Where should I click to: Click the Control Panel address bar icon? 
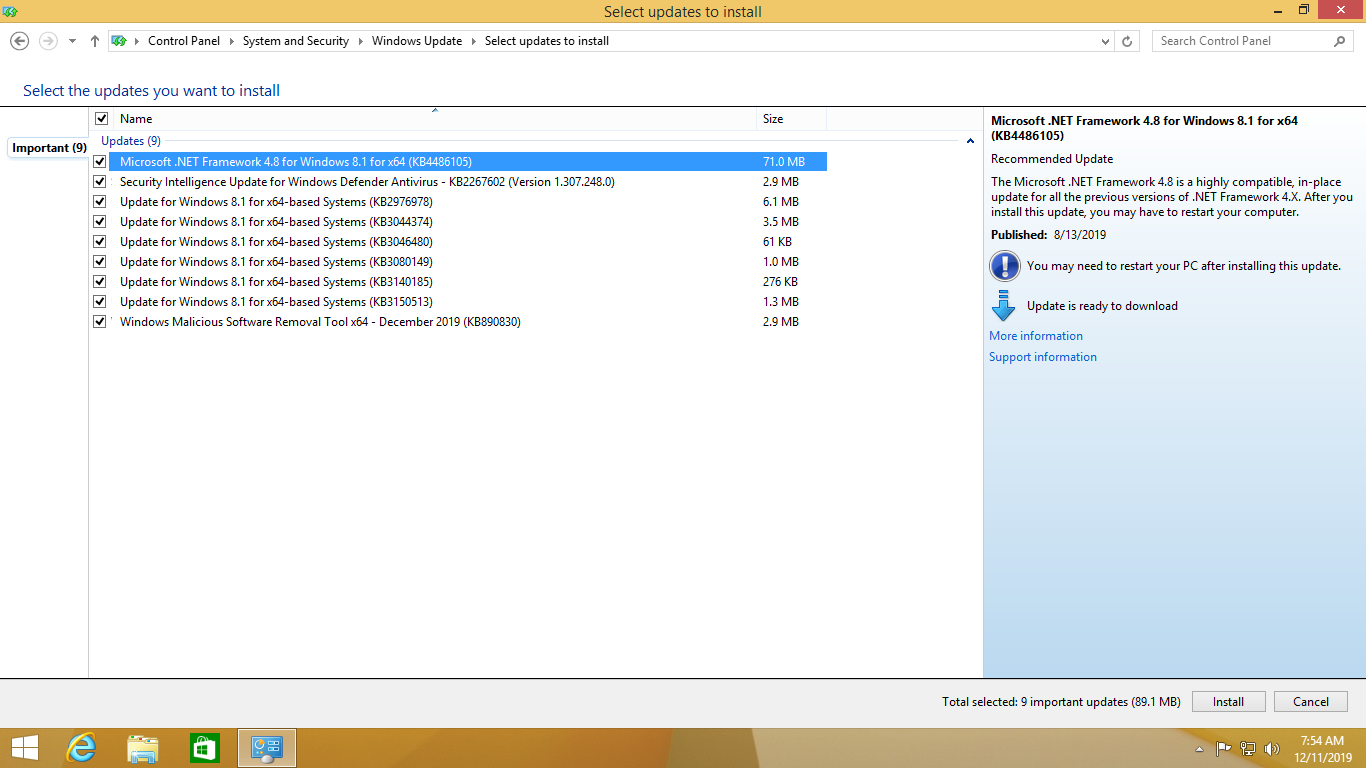coord(119,41)
